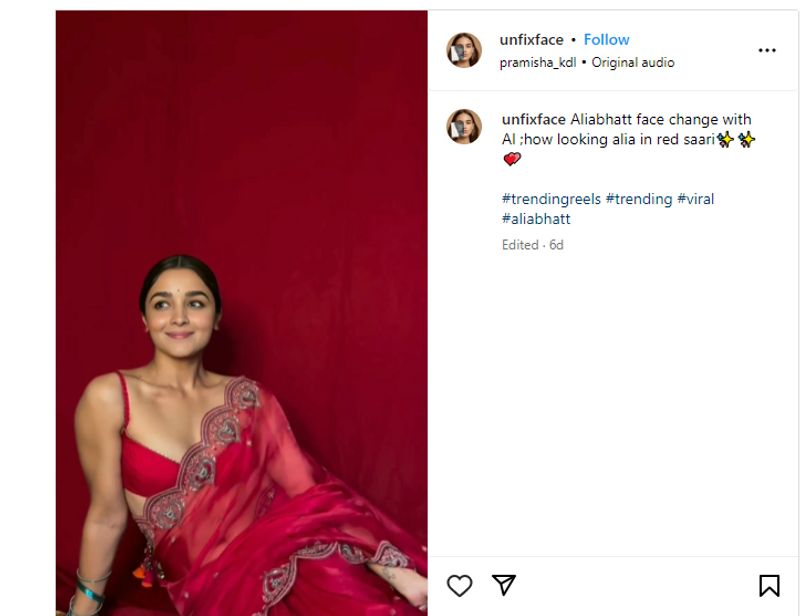Click the sparkle emojis after 'red saari'
Viewport: 800px width, 616px height.
[735, 139]
